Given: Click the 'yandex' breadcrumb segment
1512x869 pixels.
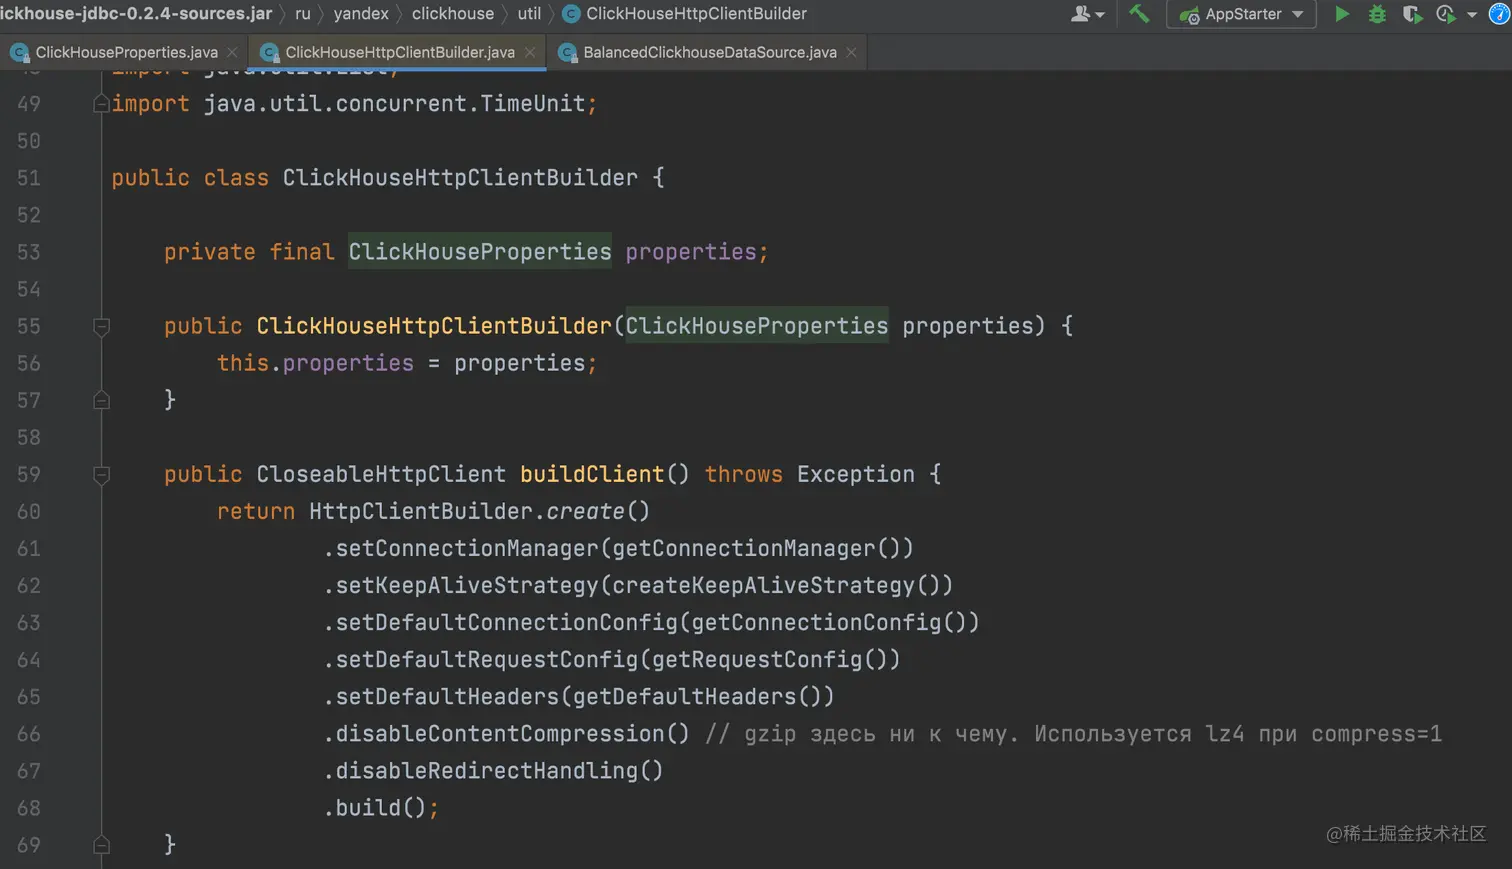Looking at the screenshot, I should (361, 14).
